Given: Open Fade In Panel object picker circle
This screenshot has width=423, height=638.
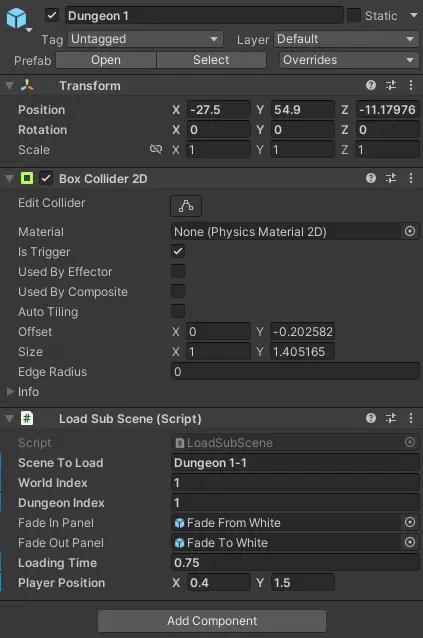Looking at the screenshot, I should click(410, 522).
